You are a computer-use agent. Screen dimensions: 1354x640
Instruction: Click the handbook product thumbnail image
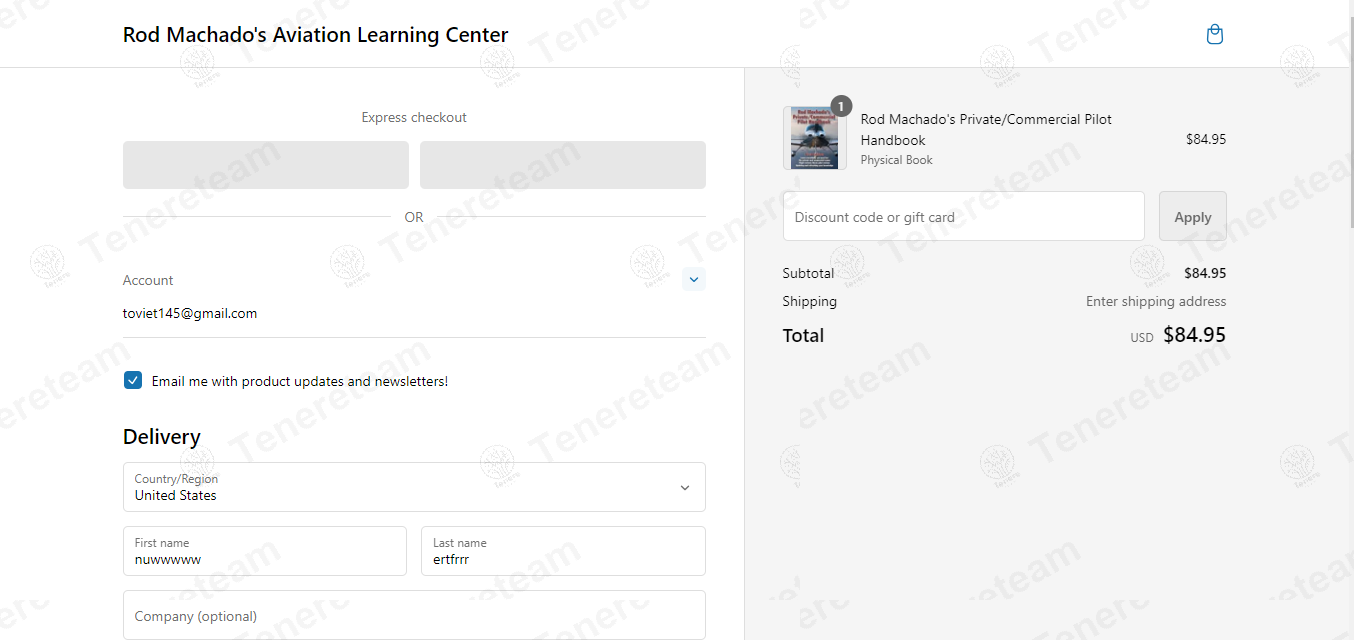coord(815,138)
